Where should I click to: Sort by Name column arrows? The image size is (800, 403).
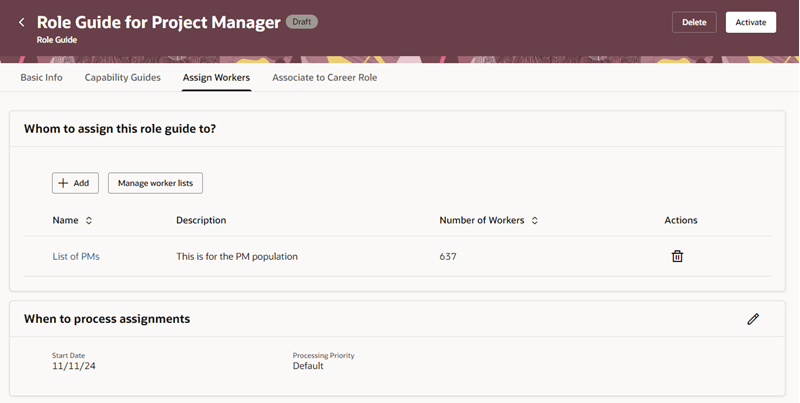tap(89, 220)
